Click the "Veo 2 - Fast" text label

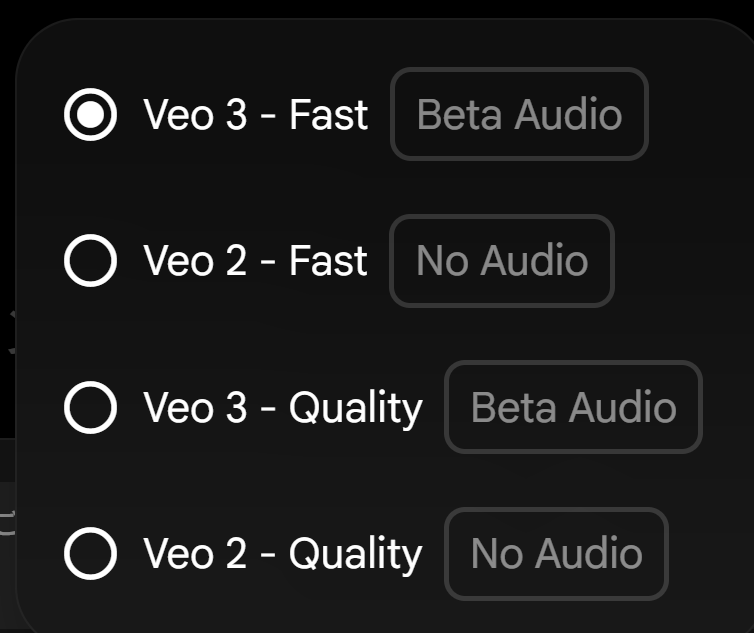tap(255, 261)
